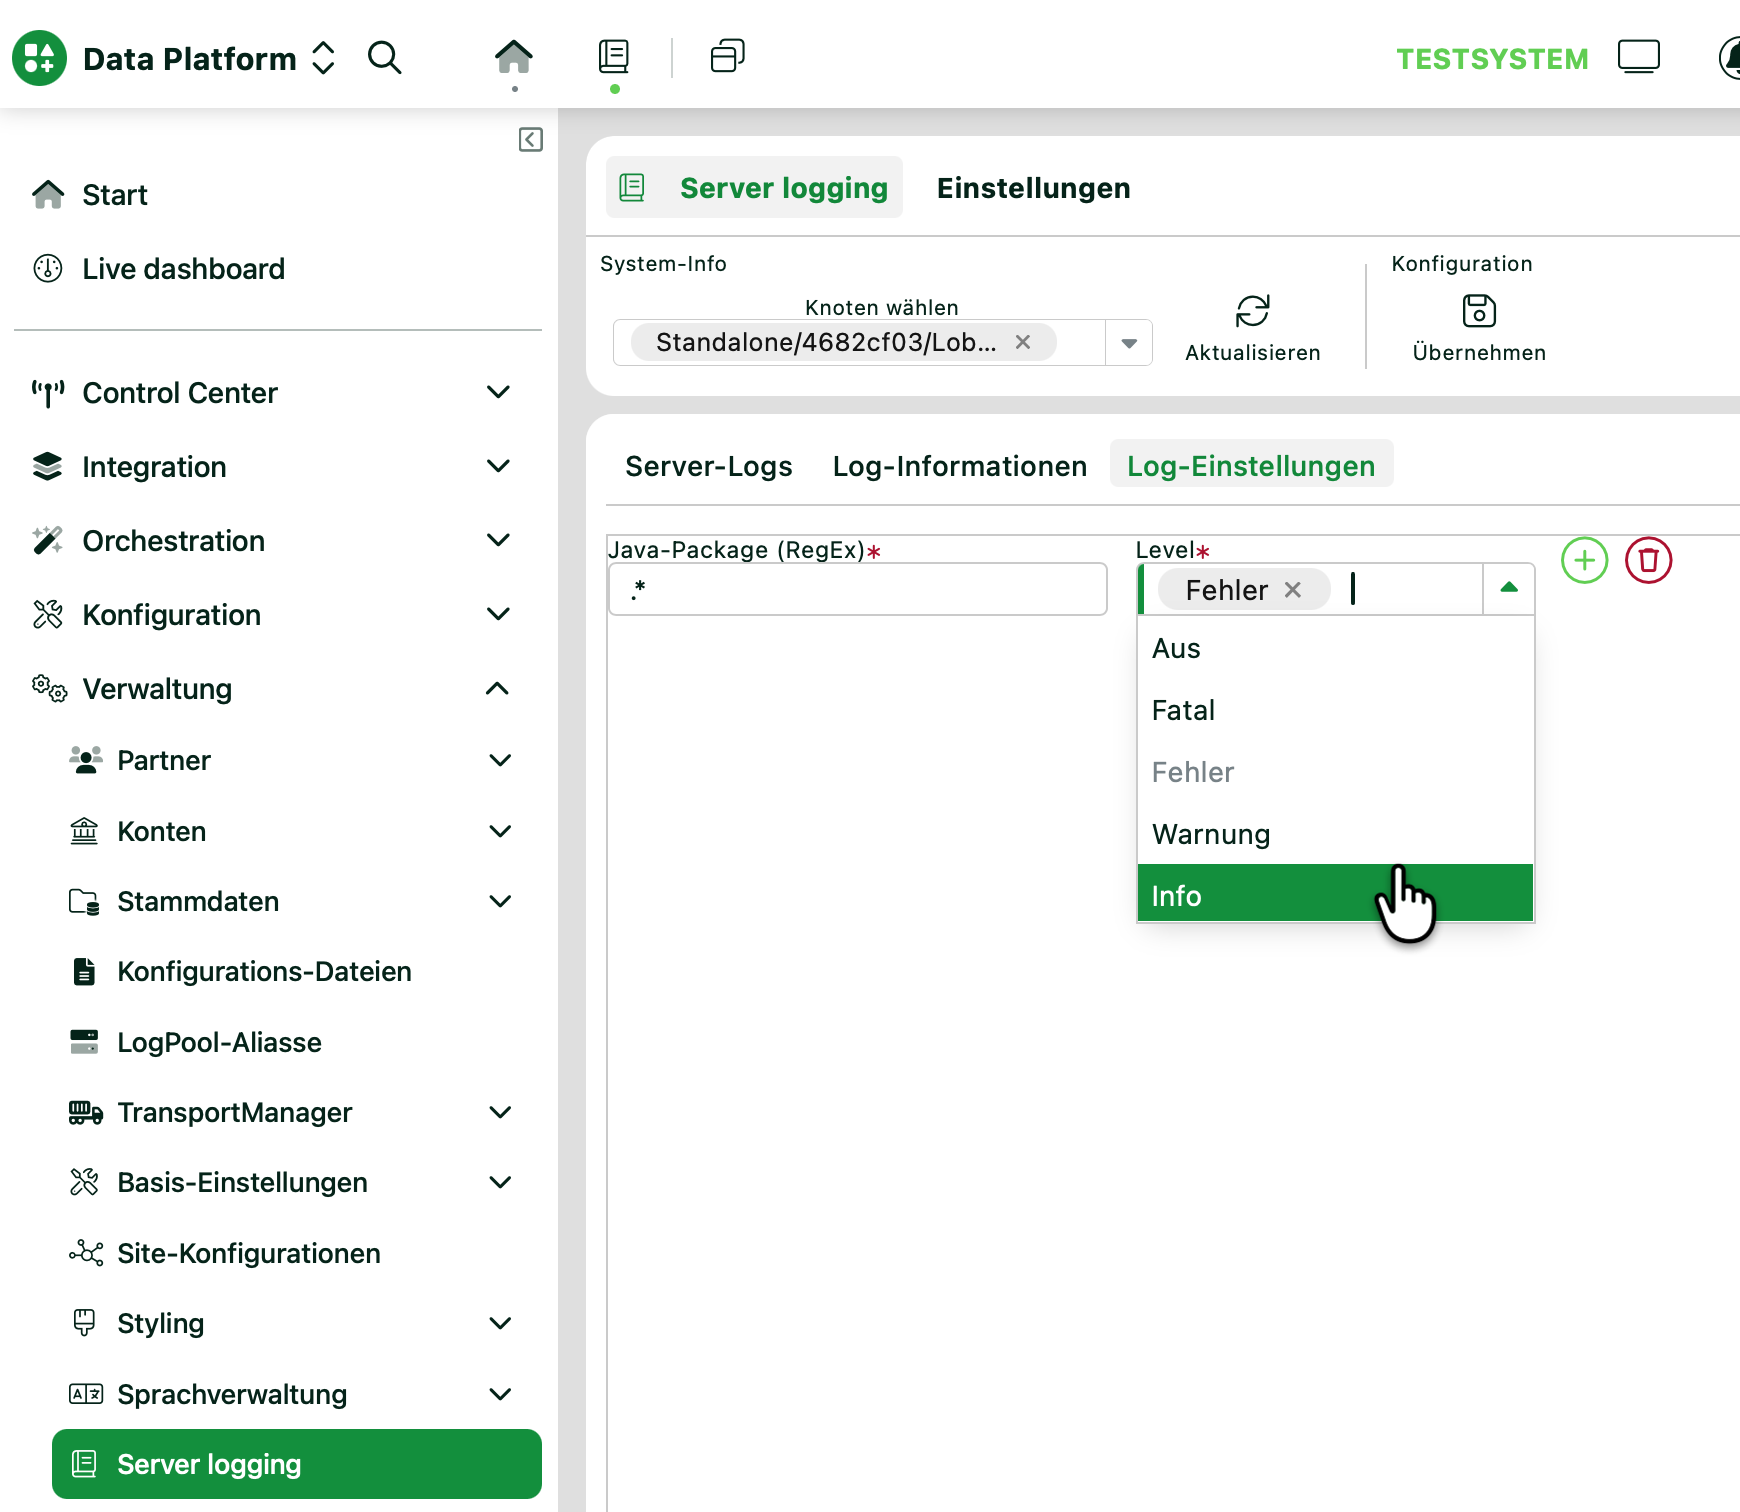
Task: Click the Partner people icon
Action: (x=85, y=760)
